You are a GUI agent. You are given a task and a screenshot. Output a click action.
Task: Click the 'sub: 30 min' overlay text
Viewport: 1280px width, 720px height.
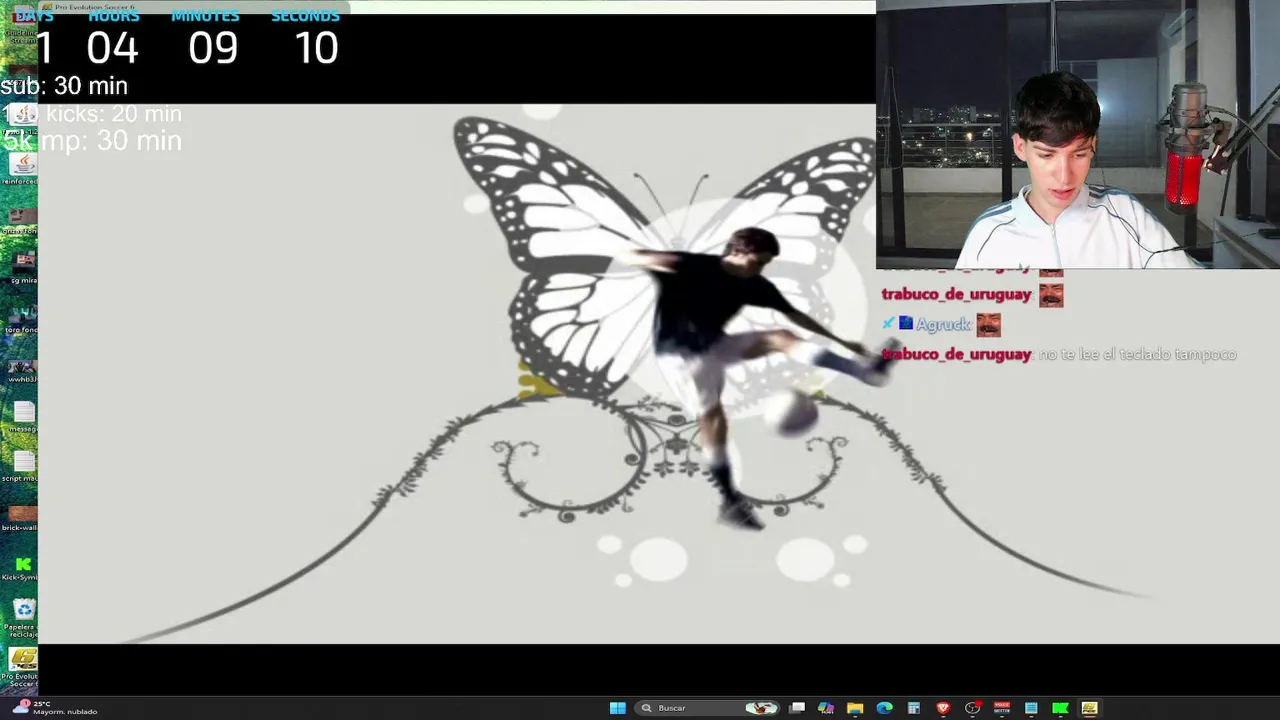point(64,86)
